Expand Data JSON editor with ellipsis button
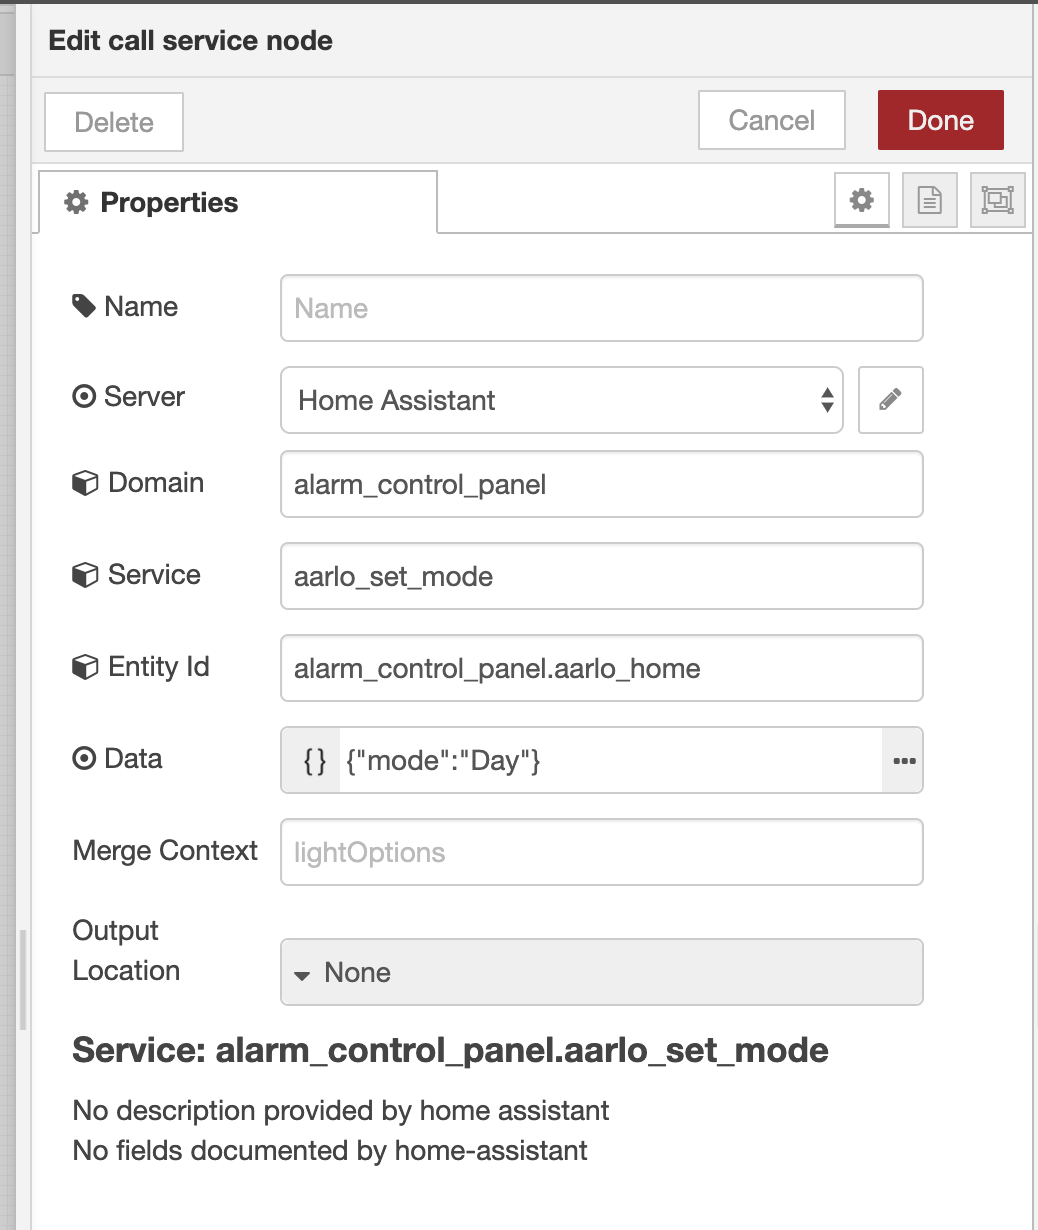 (x=904, y=761)
